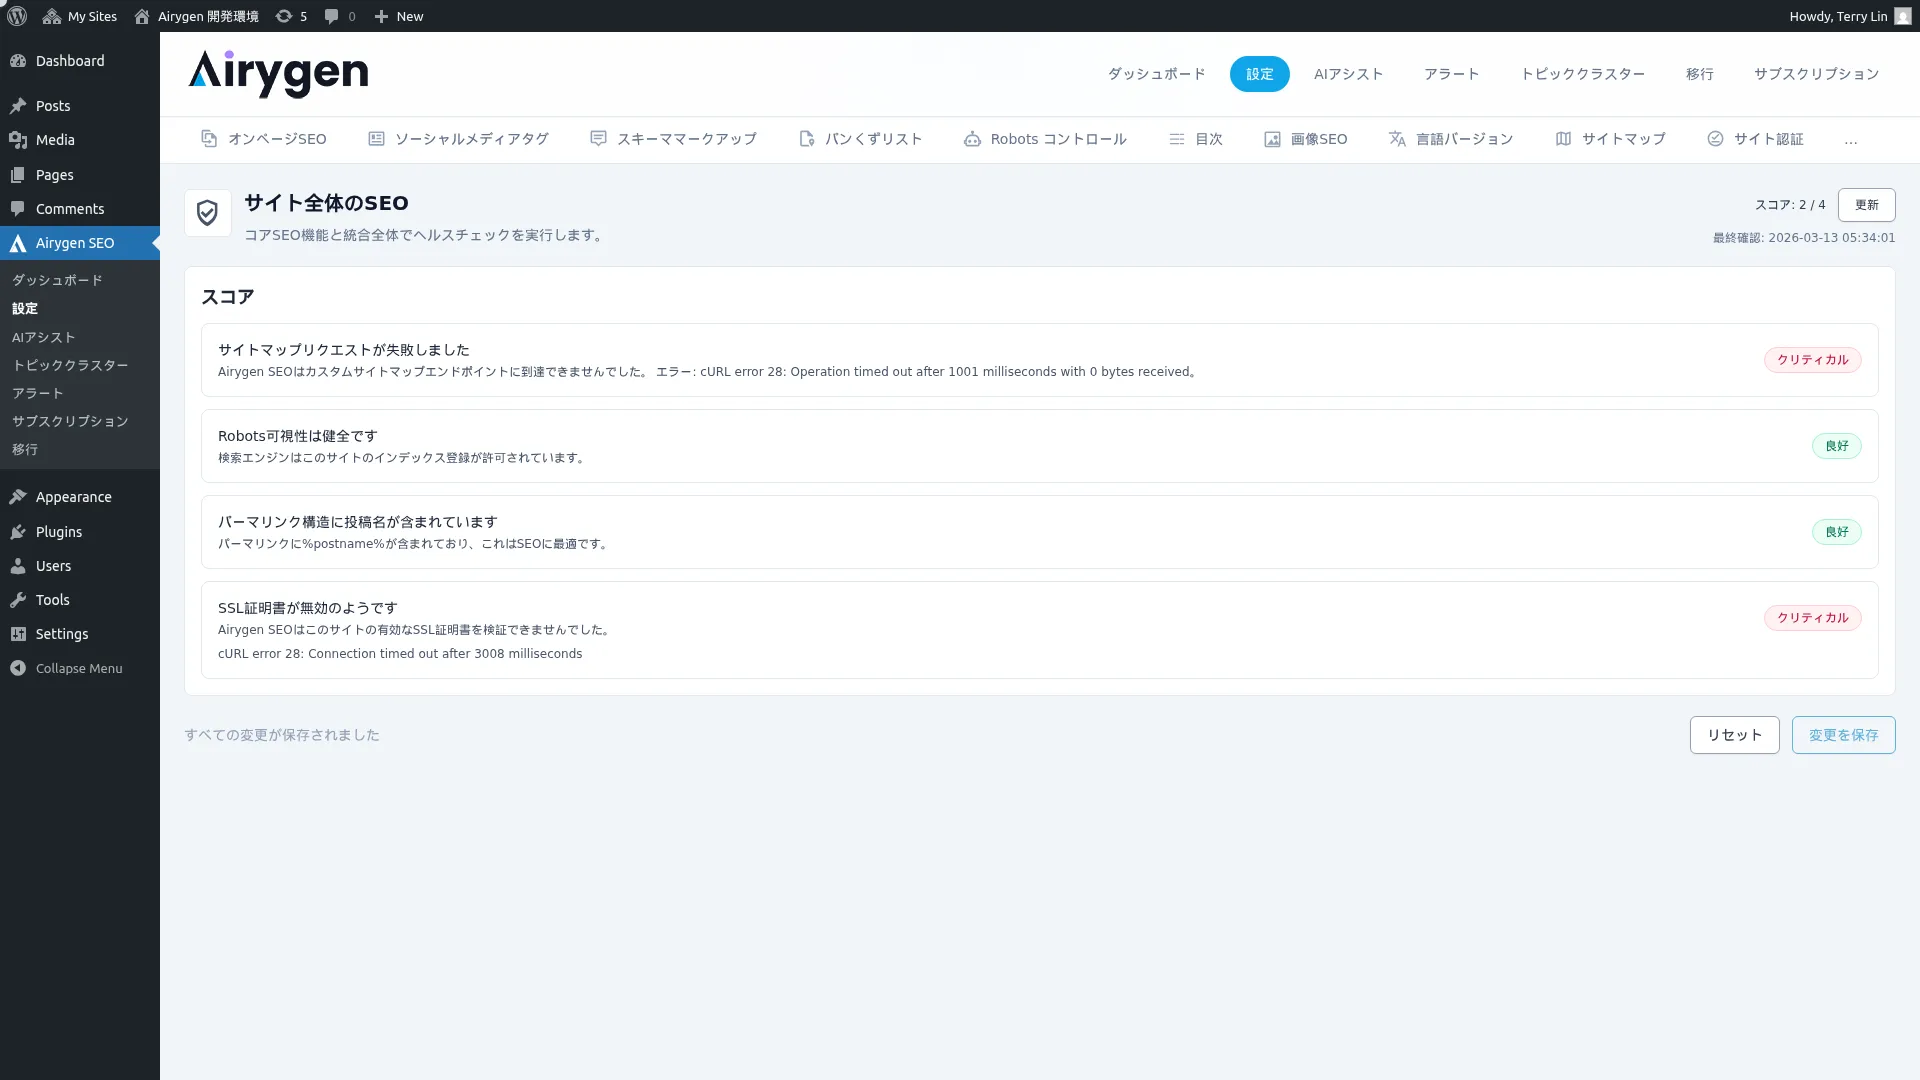Switch to アラート top tab

(1451, 74)
